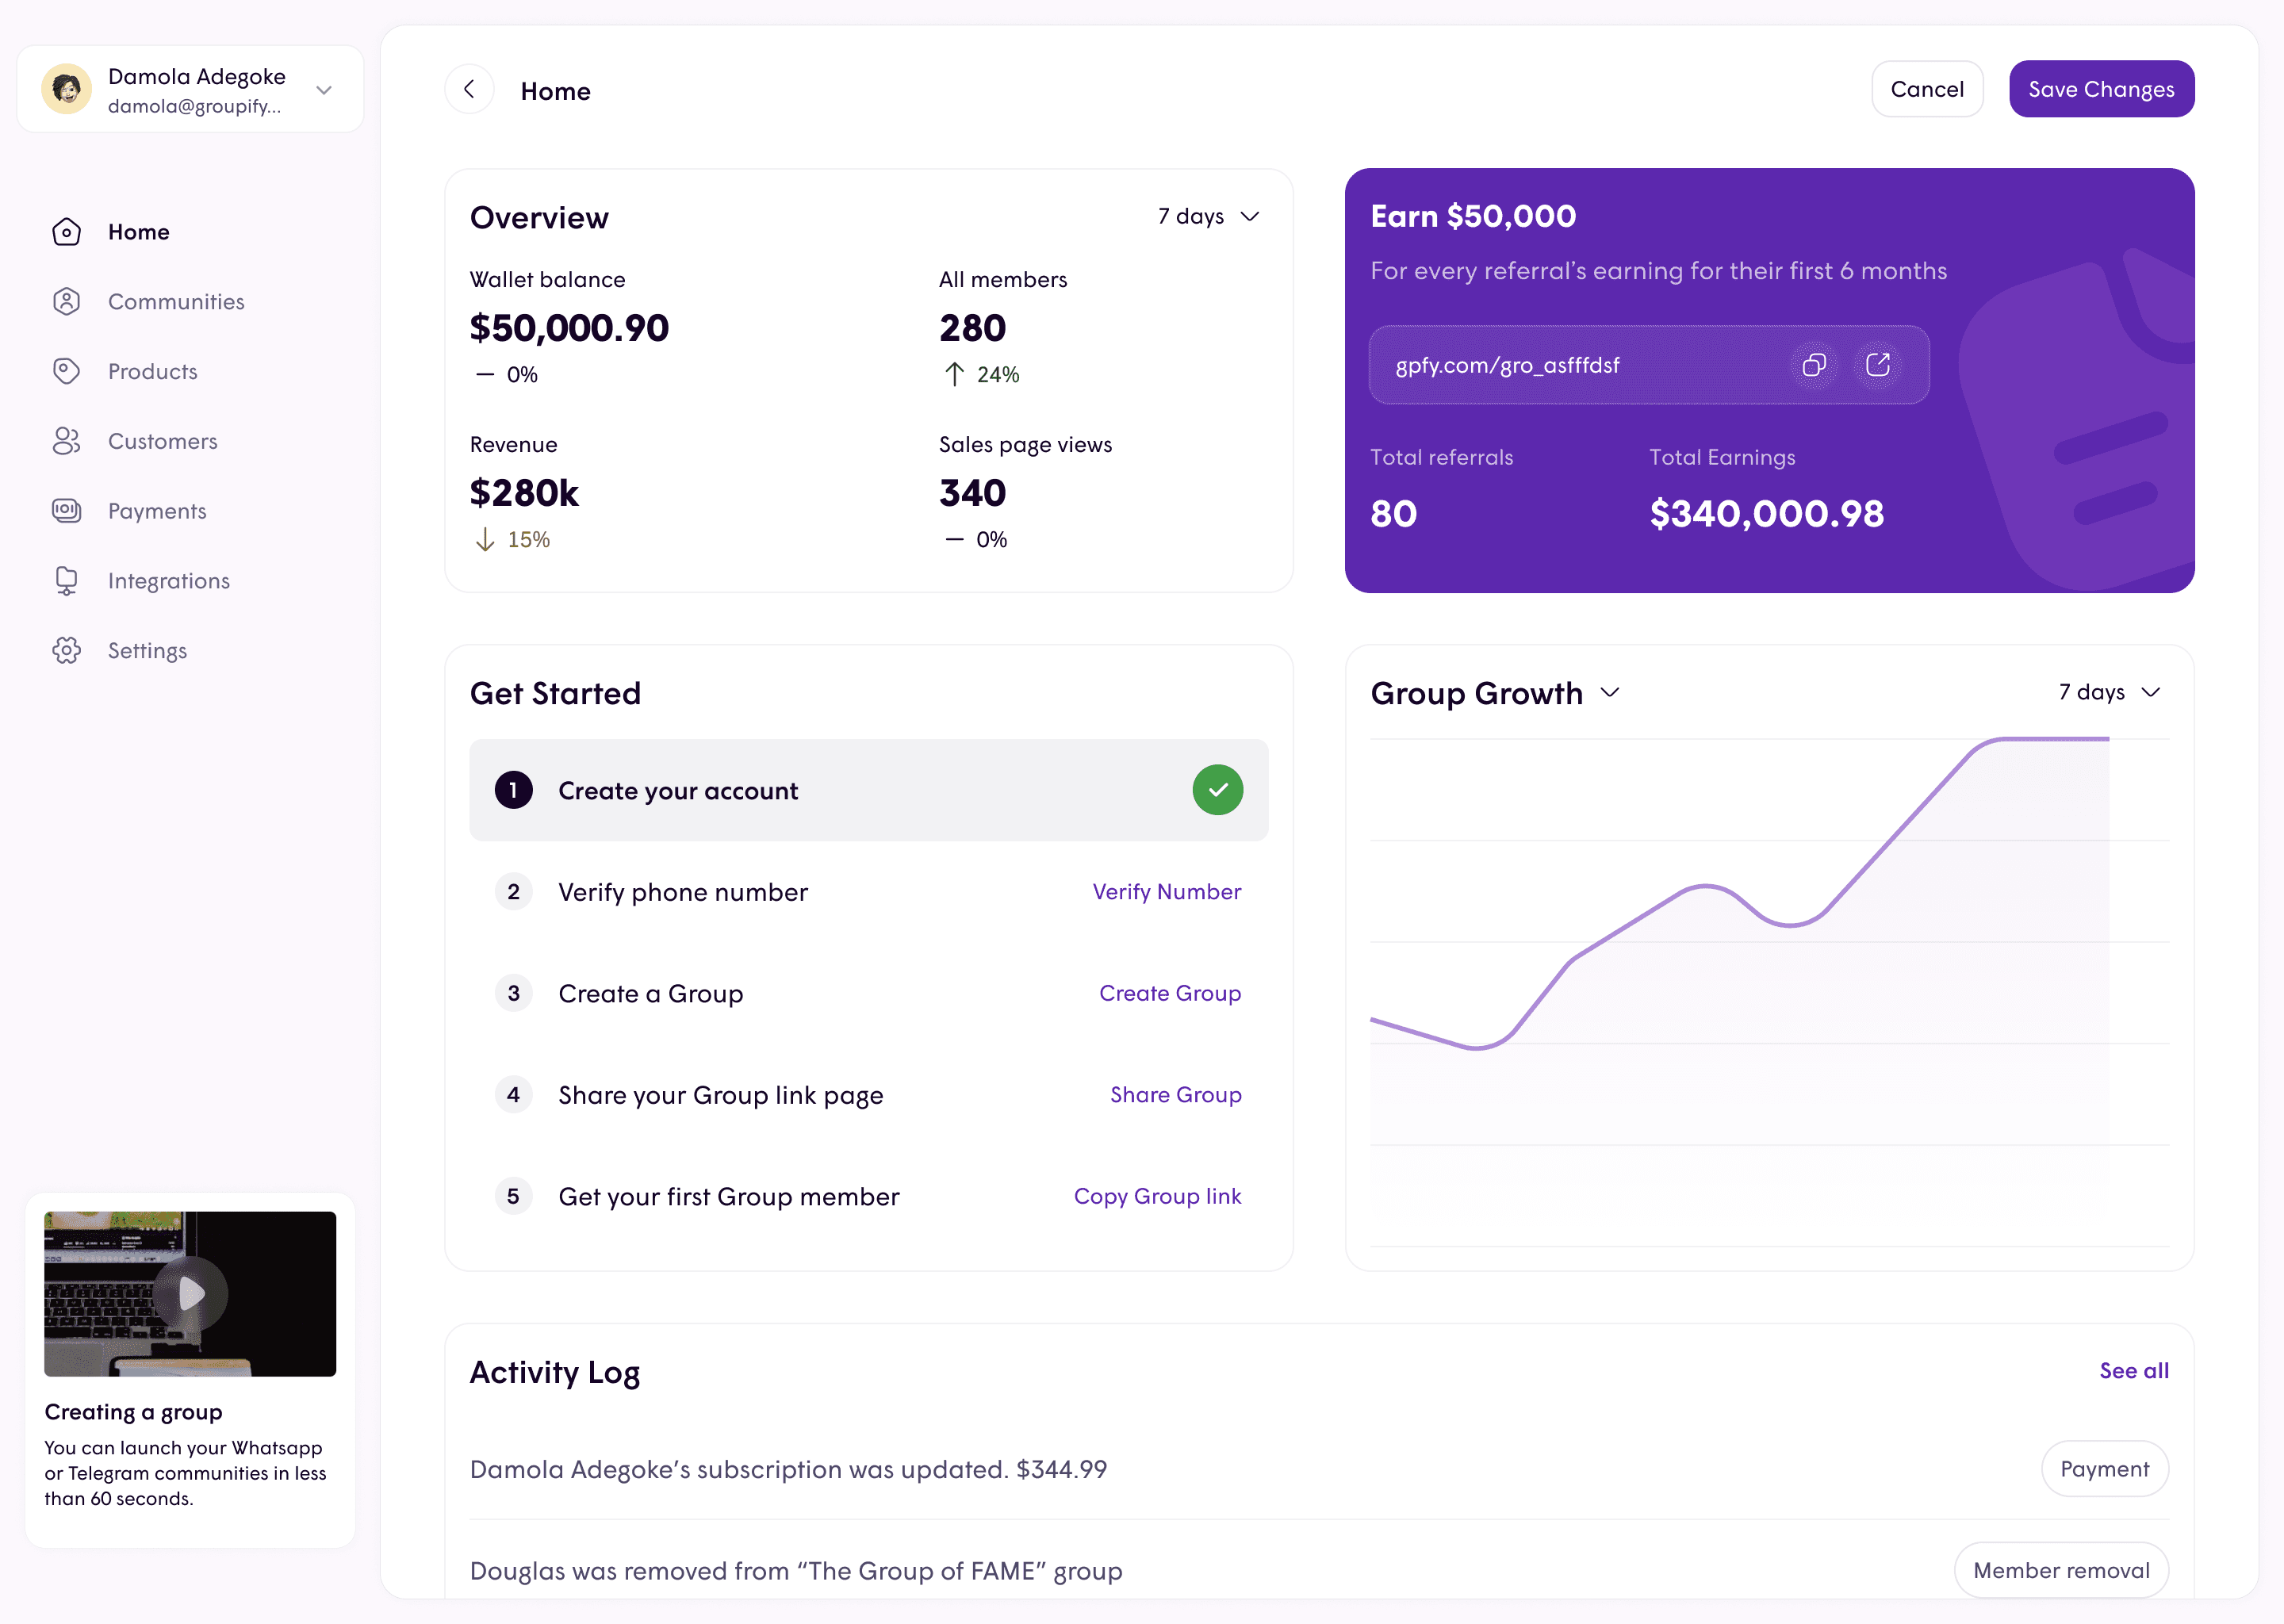Click the back arrow beside Home title
The height and width of the screenshot is (1624, 2284).
pyautogui.click(x=469, y=90)
